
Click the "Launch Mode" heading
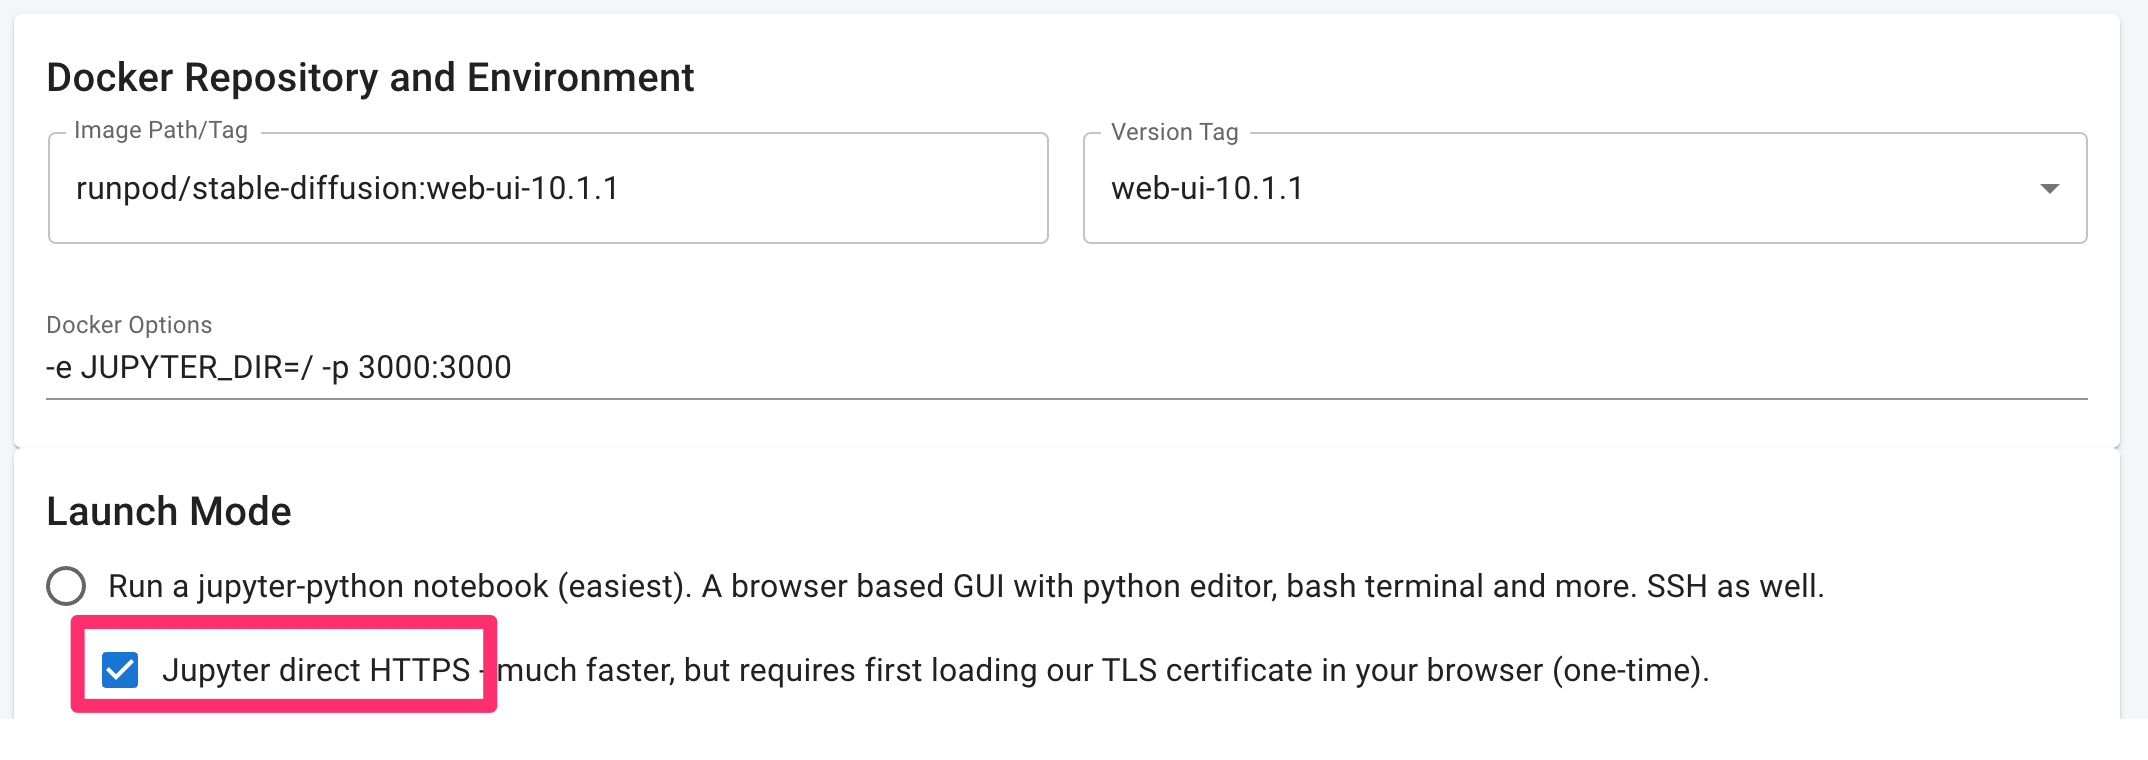(x=169, y=512)
